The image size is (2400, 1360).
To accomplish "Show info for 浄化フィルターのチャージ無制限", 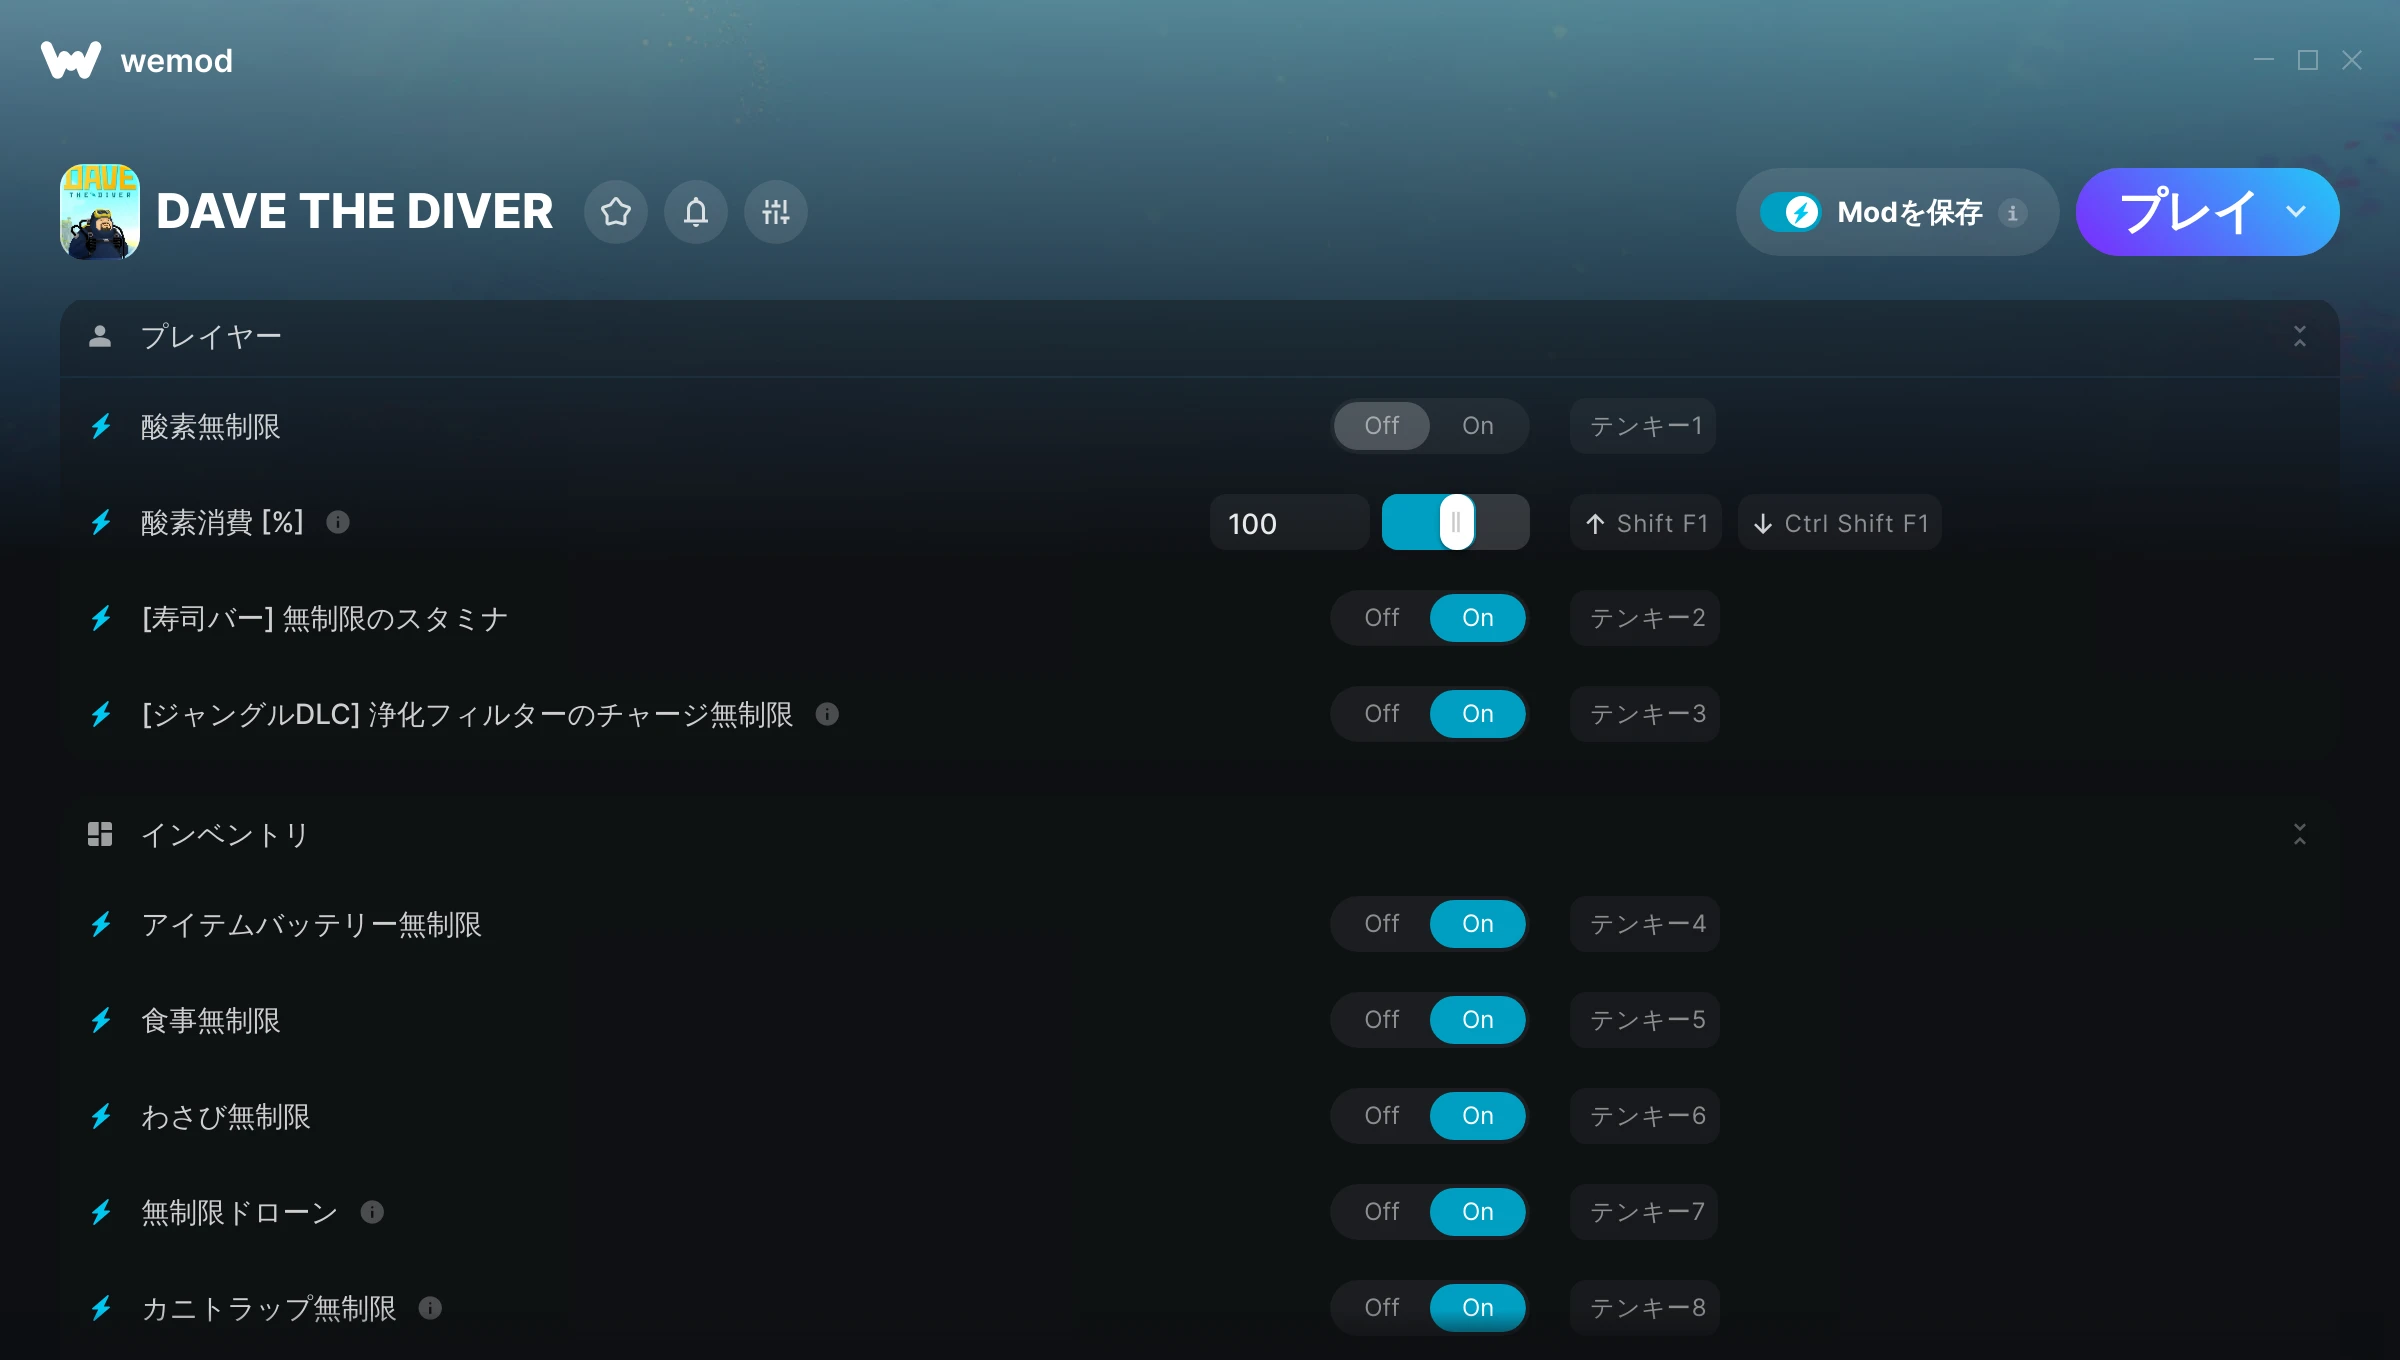I will click(x=827, y=714).
